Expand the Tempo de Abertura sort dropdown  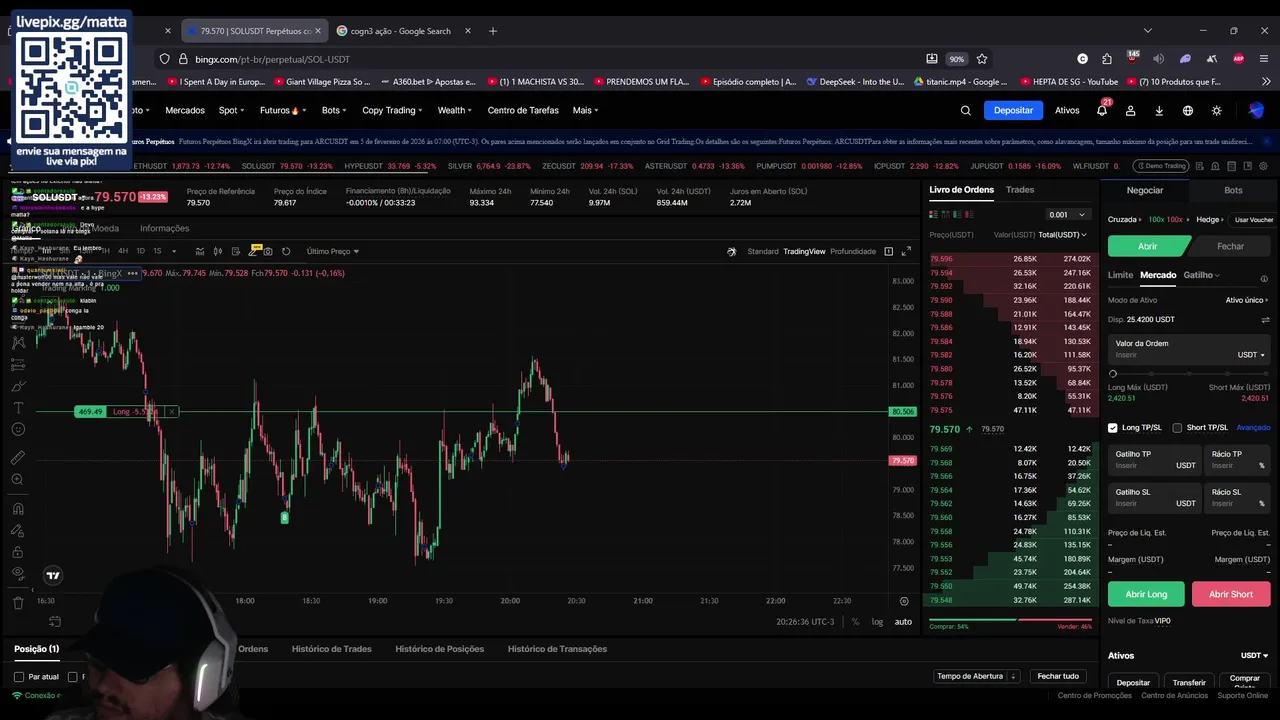tap(977, 676)
